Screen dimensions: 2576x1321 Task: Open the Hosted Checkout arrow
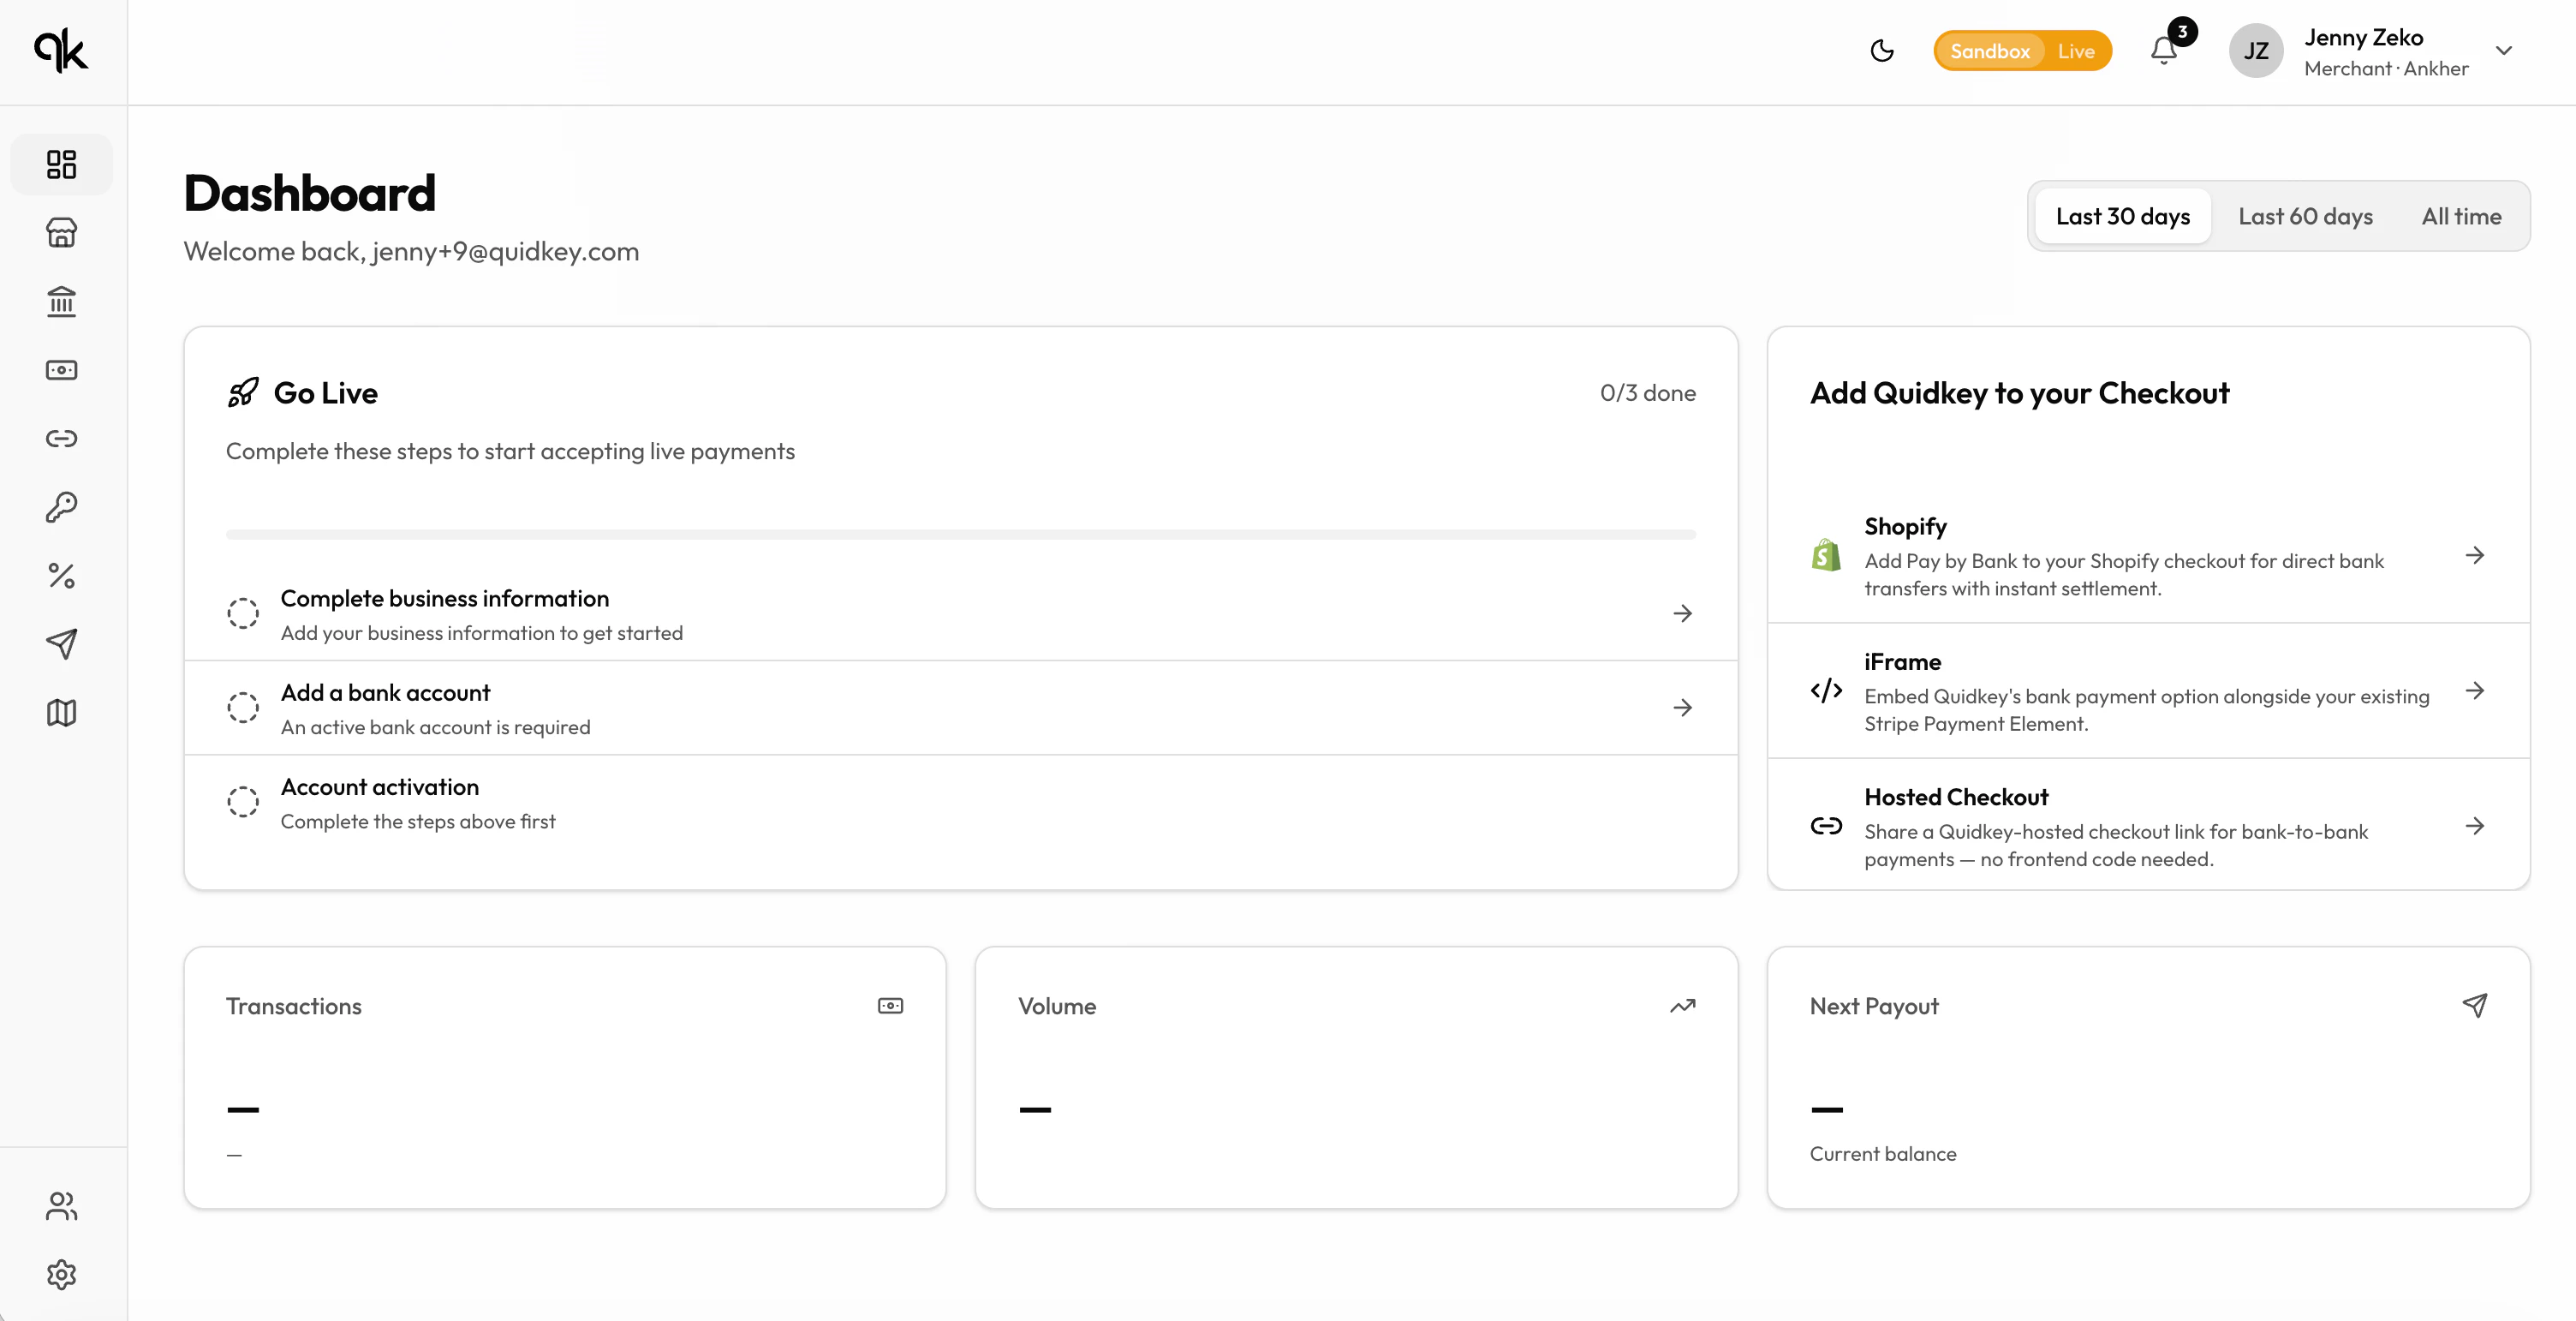point(2475,826)
